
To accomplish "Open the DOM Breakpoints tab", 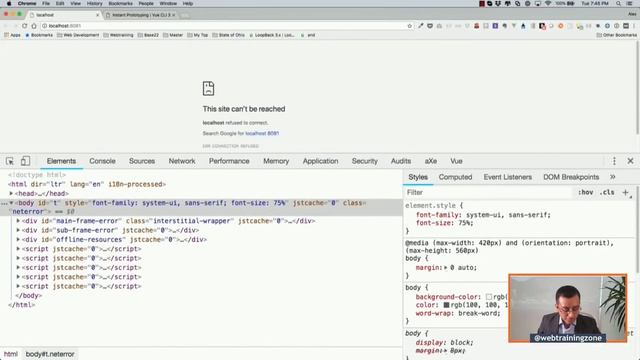I will pyautogui.click(x=571, y=177).
